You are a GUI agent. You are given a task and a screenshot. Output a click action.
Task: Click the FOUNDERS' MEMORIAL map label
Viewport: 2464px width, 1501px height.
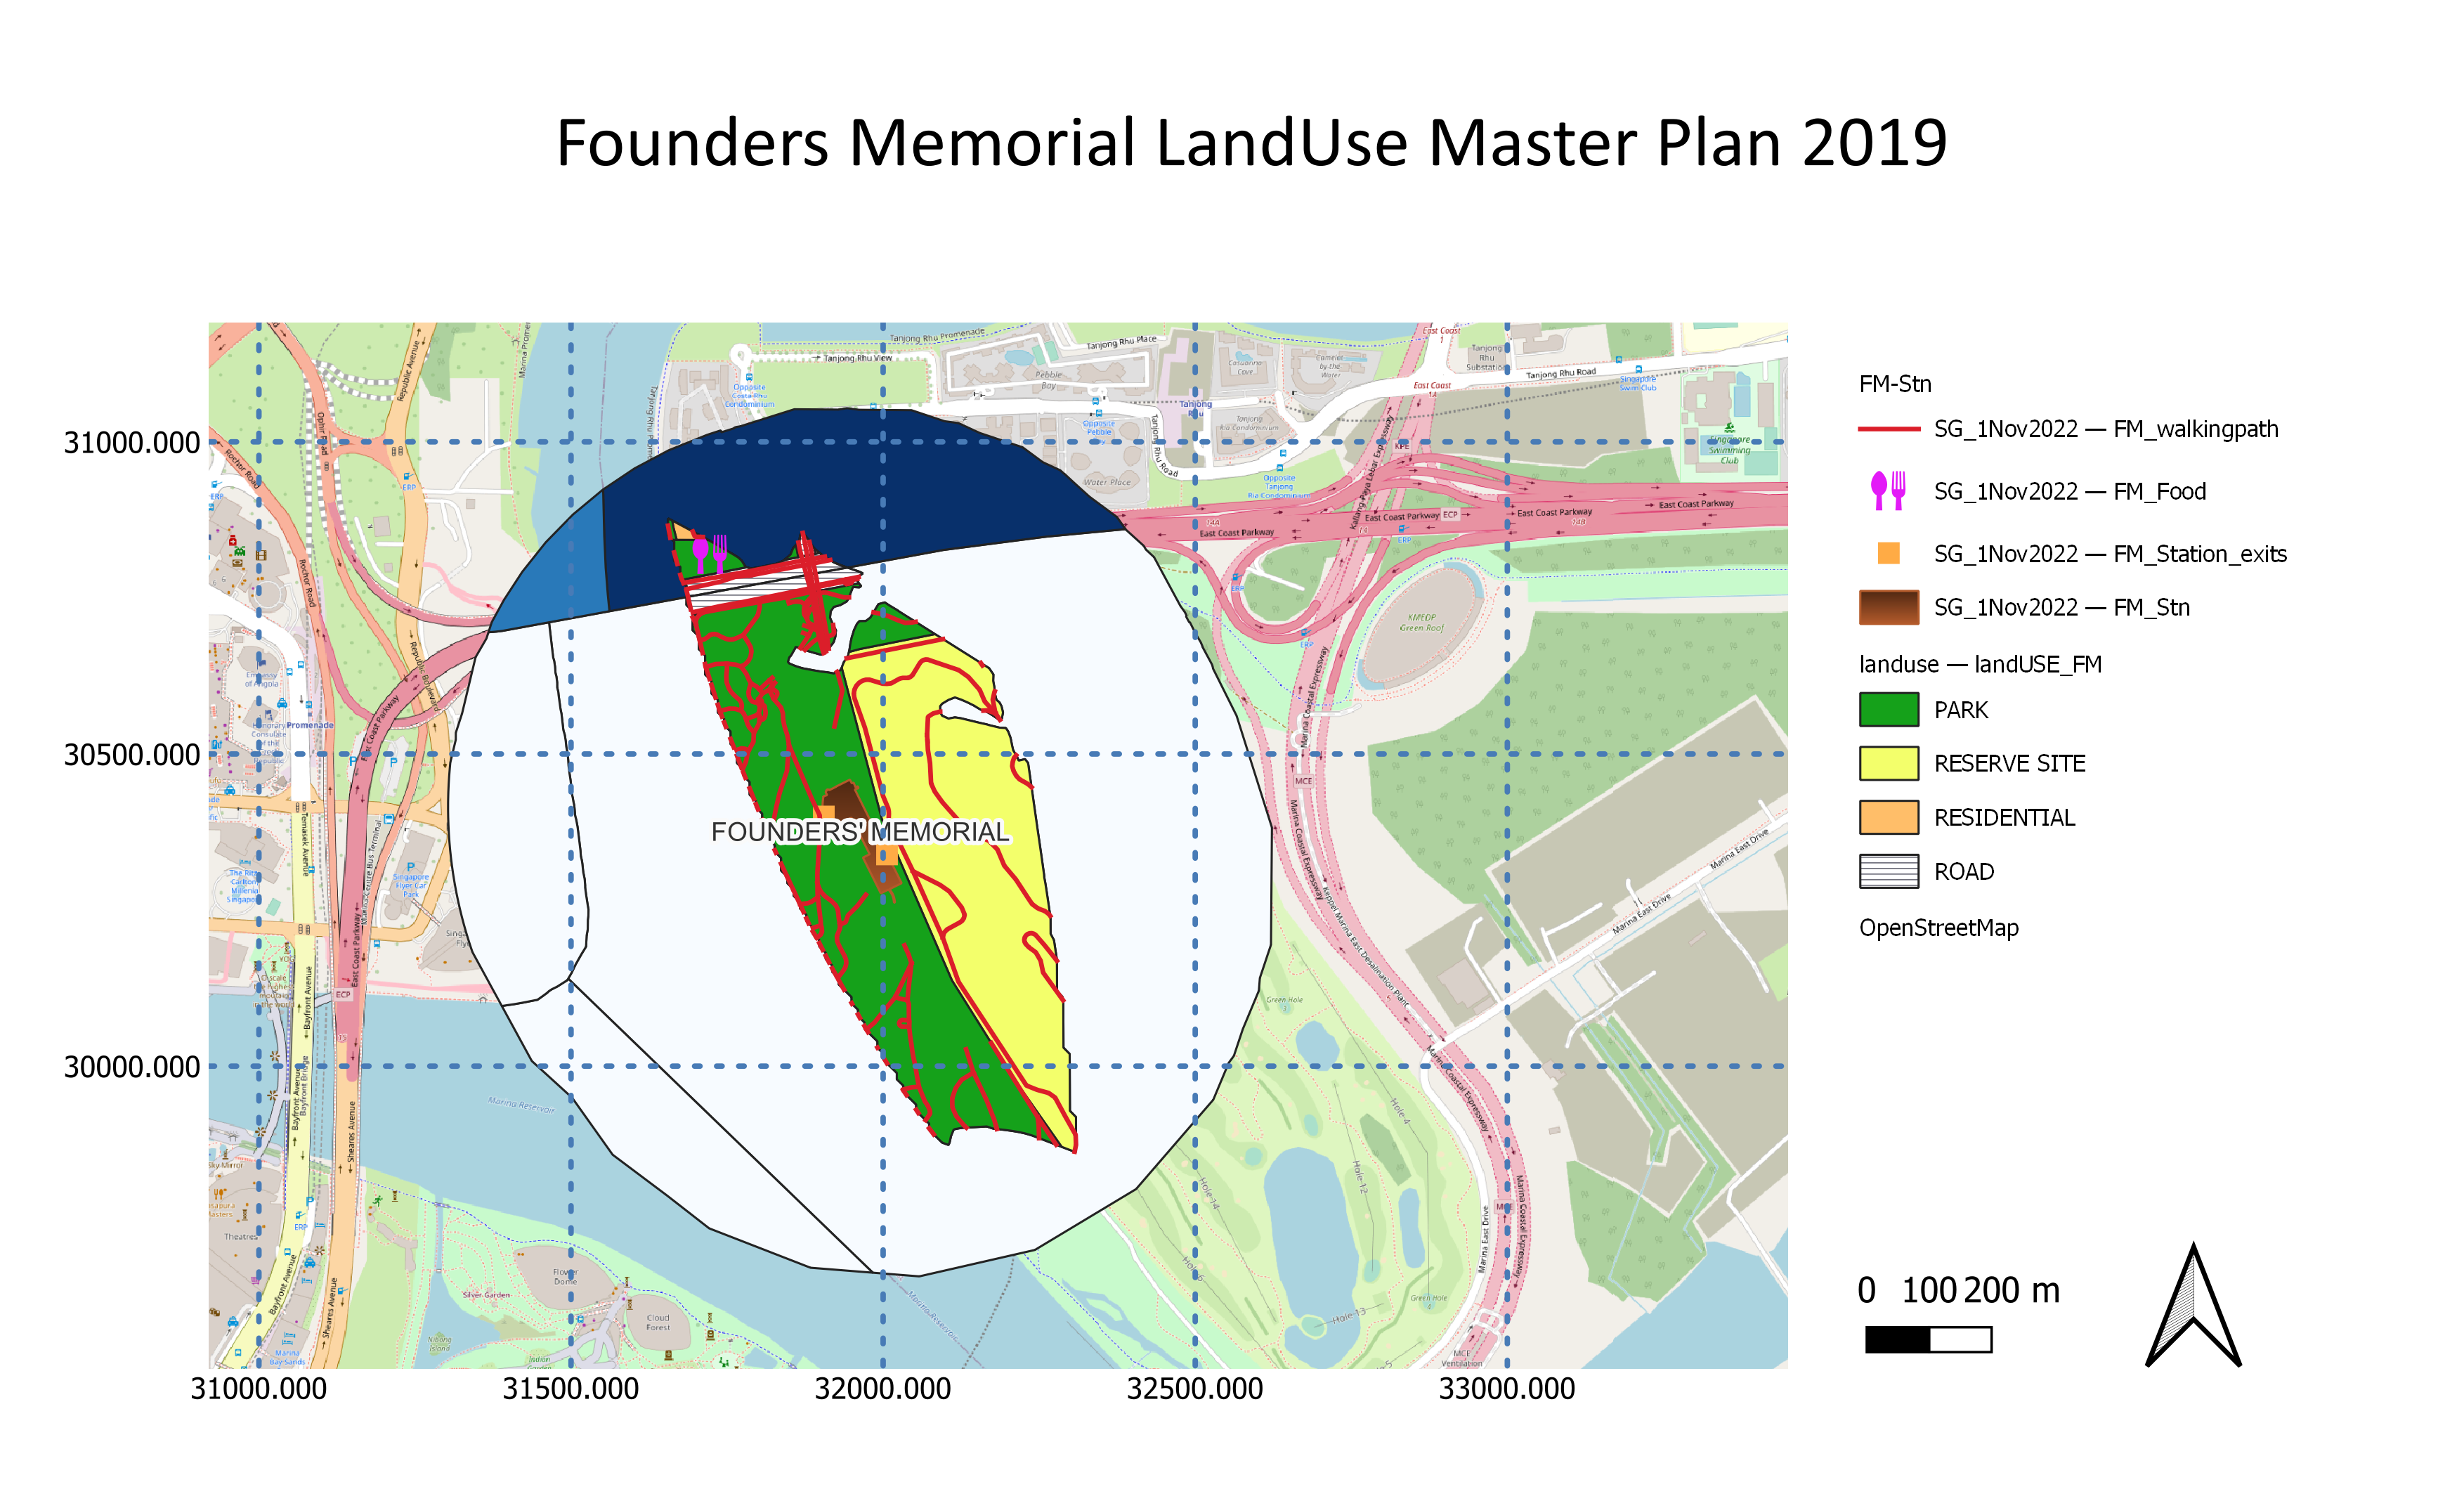point(859,832)
